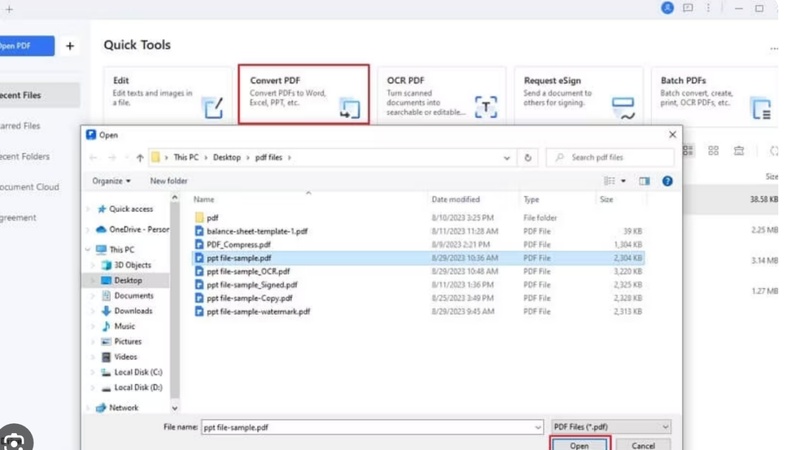Open the PDF Files (*.pdf) type dropdown

click(x=611, y=427)
